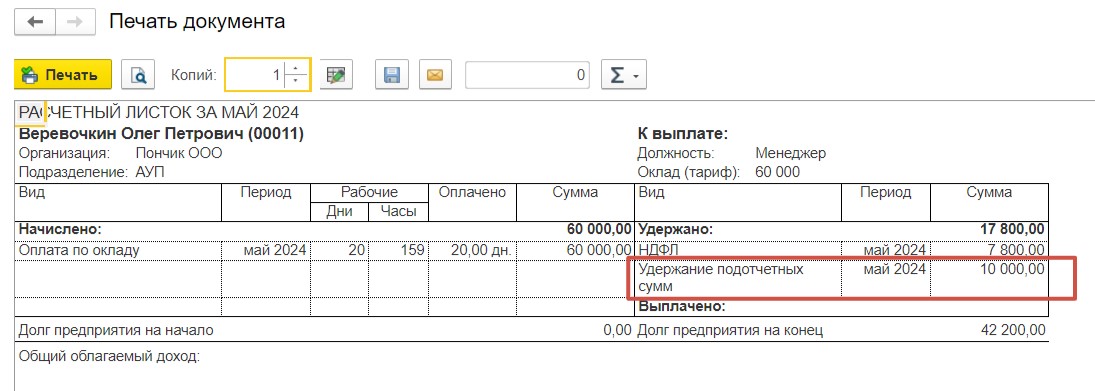Open the Sigma sum dropdown menu
1095x391 pixels.
624,75
